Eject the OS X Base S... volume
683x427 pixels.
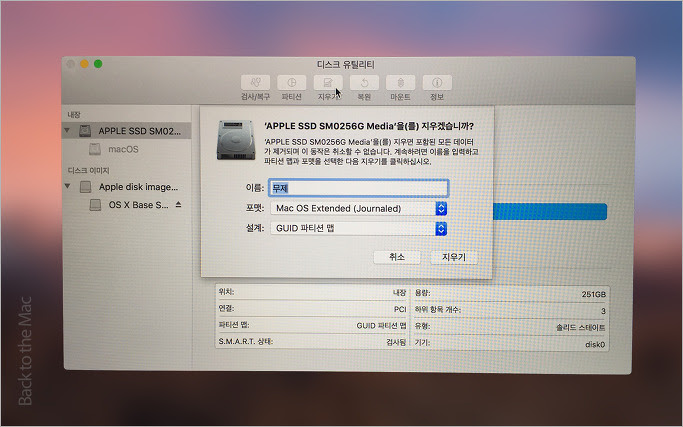(178, 204)
